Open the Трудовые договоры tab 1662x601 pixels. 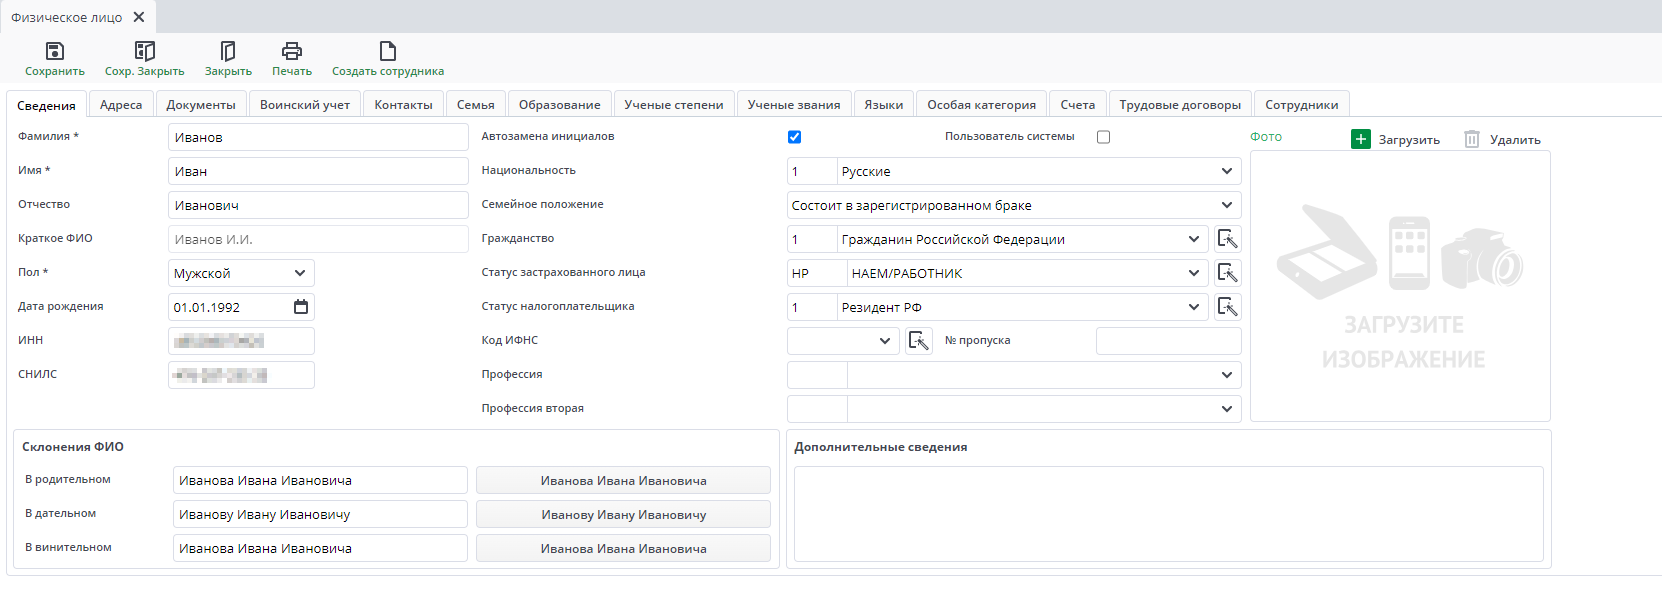1179,105
